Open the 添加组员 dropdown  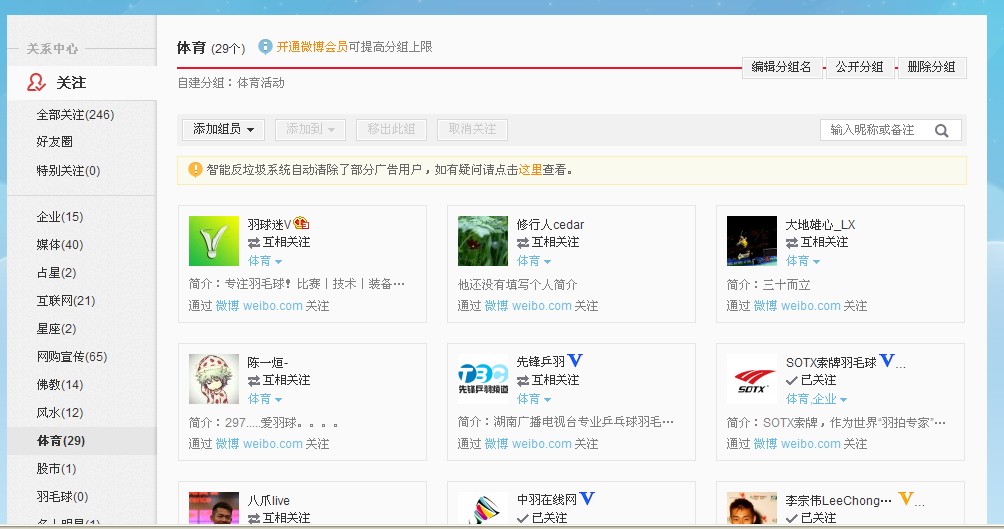click(x=223, y=129)
